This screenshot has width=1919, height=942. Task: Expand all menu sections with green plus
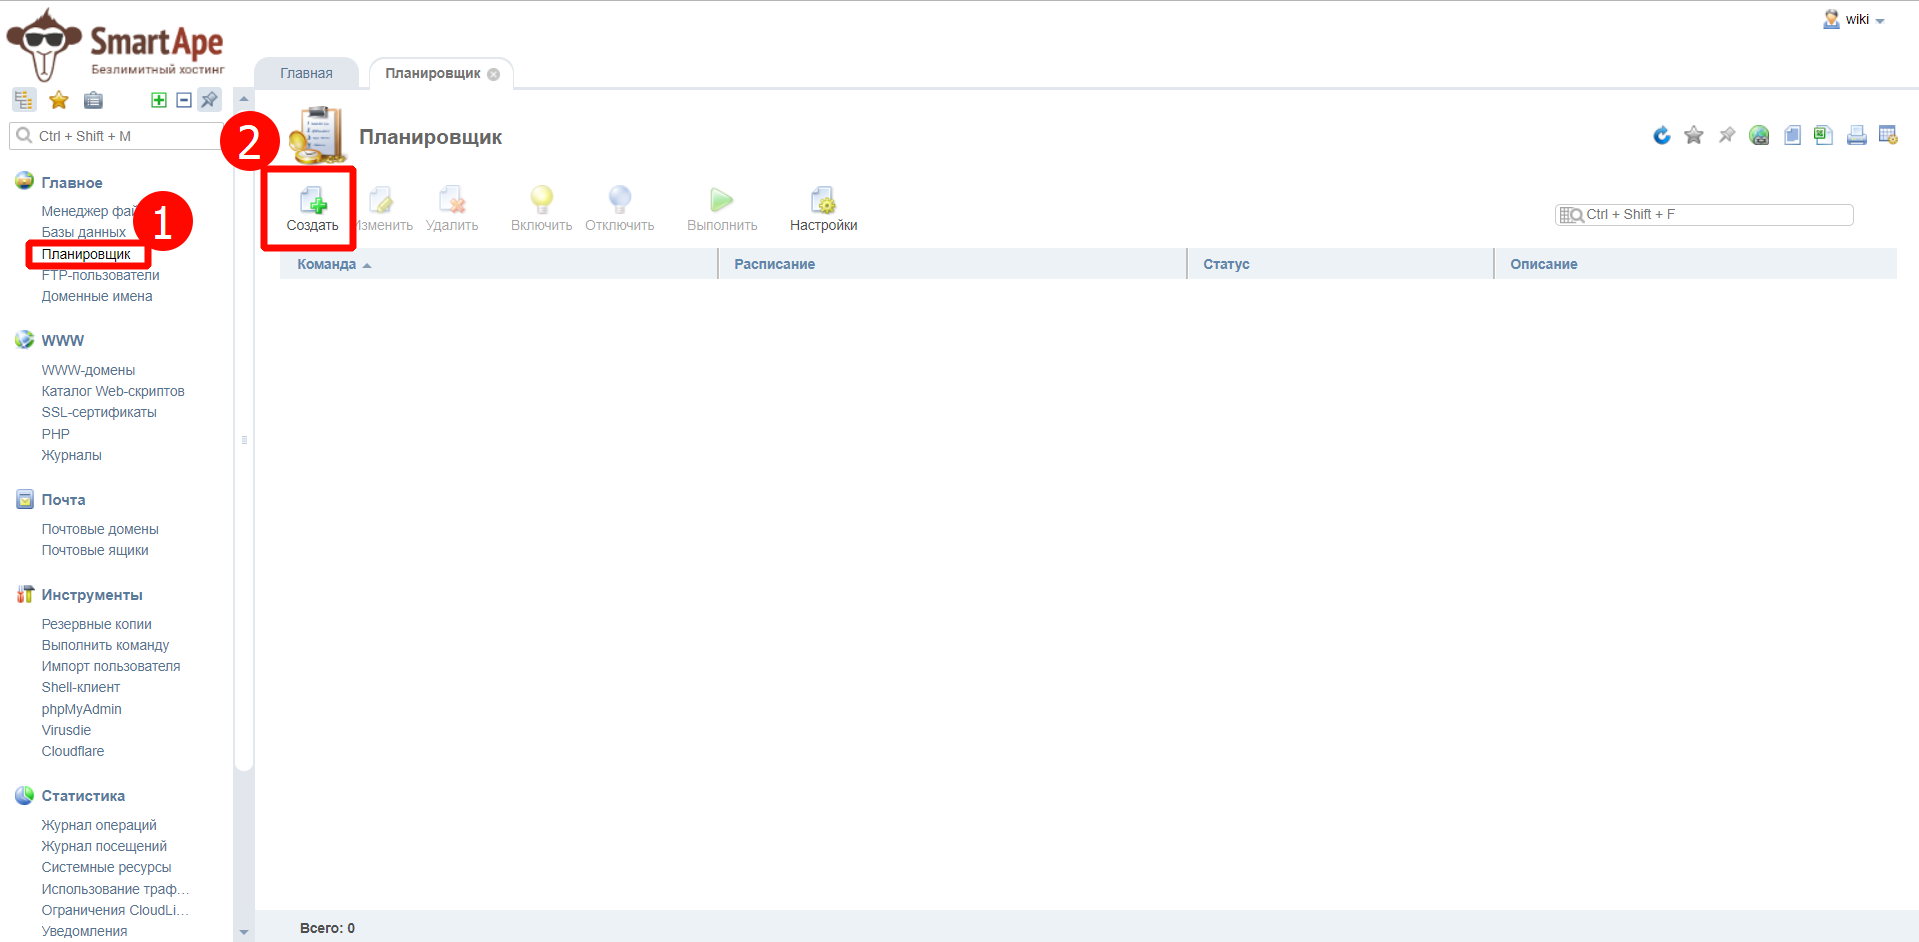tap(158, 100)
